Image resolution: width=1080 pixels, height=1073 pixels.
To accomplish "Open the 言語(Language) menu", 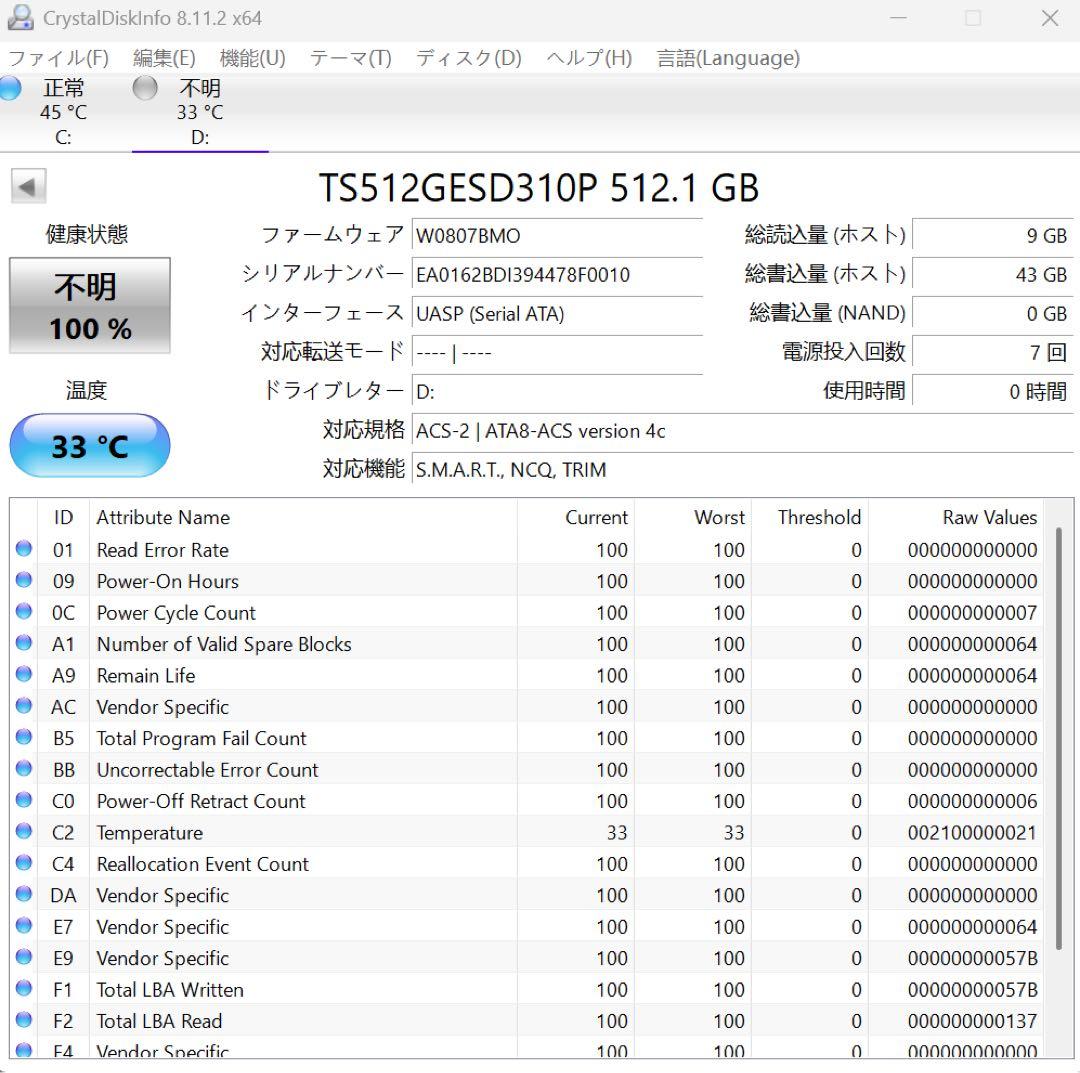I will click(728, 58).
